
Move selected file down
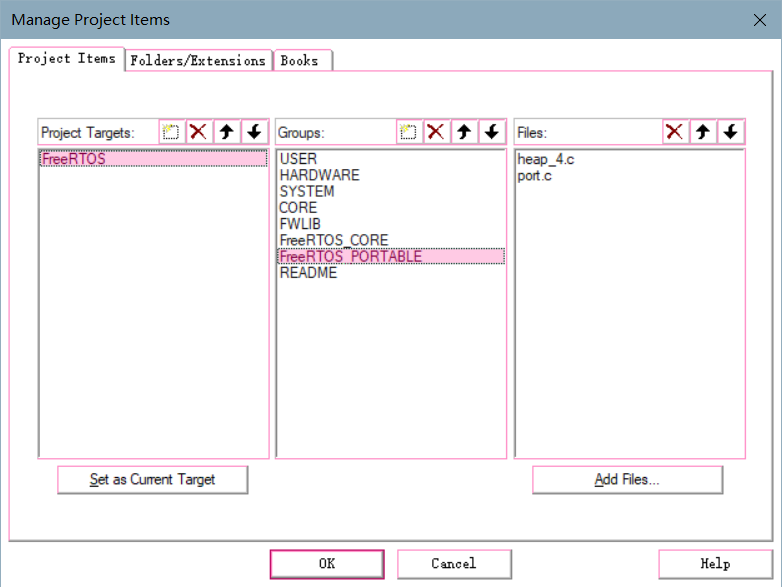click(731, 132)
